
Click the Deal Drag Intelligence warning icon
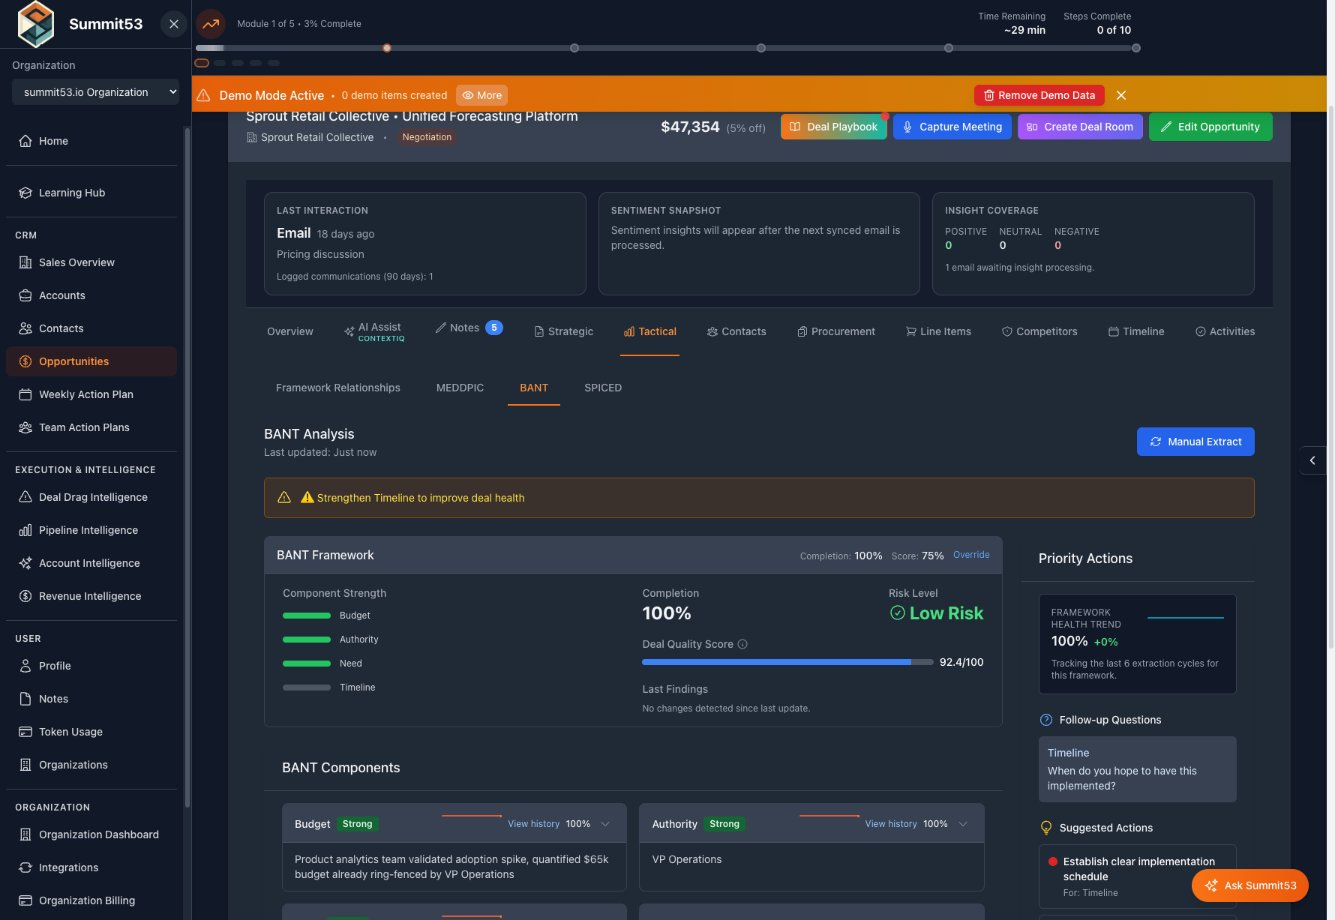coord(27,497)
